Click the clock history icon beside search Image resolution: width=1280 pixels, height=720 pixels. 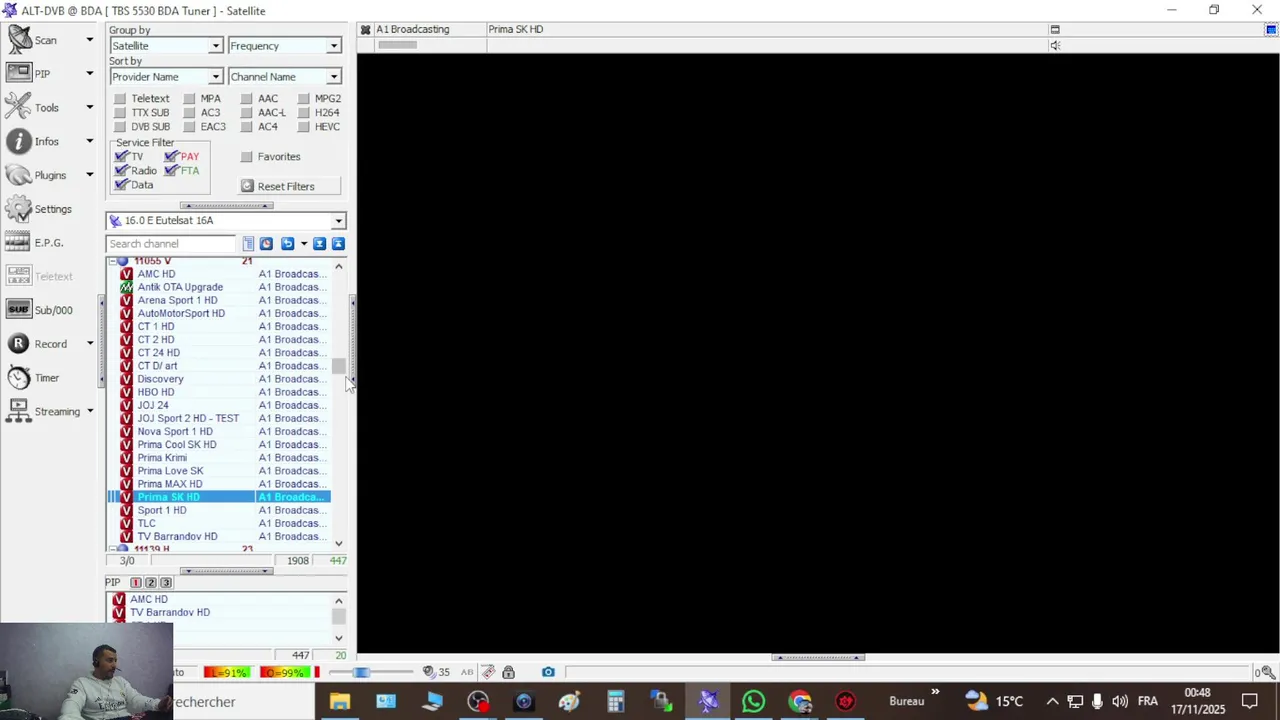click(x=266, y=244)
